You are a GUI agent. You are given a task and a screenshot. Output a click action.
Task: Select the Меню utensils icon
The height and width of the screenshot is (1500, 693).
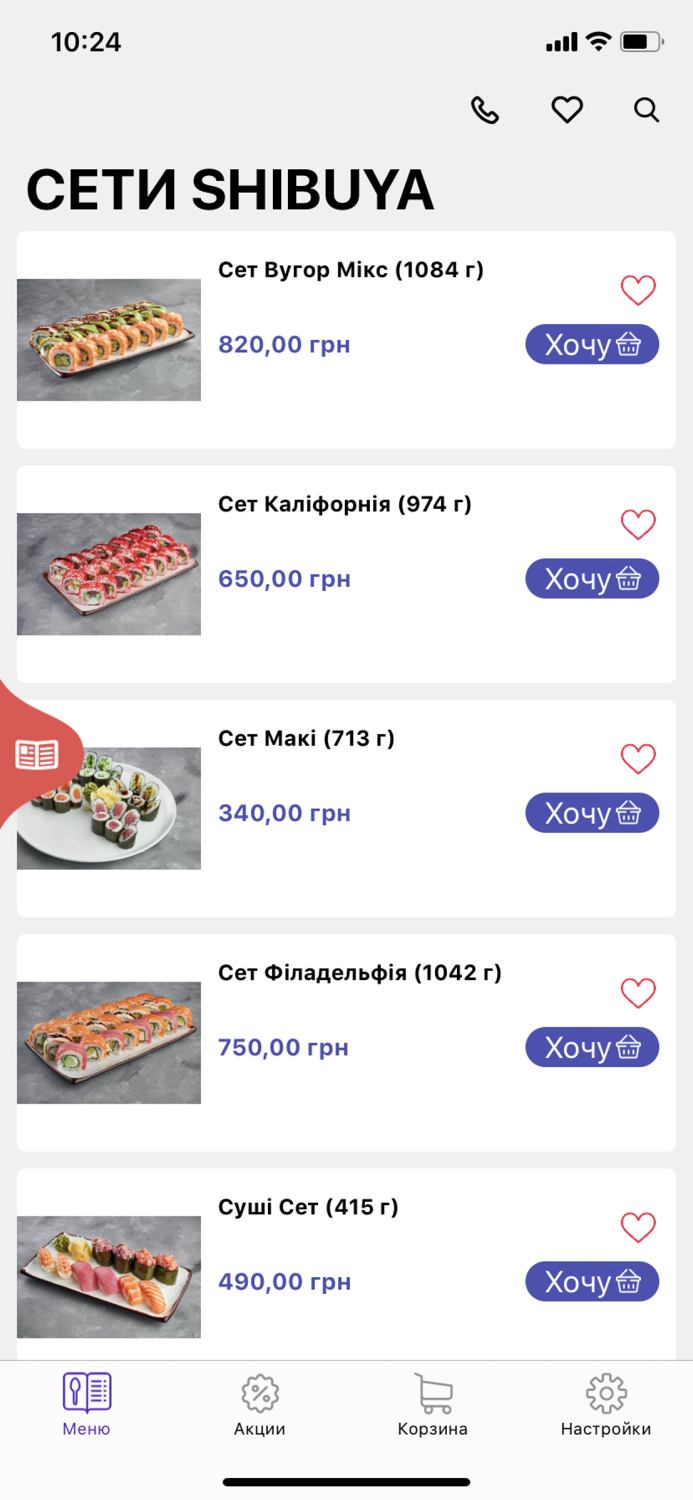pyautogui.click(x=86, y=1387)
